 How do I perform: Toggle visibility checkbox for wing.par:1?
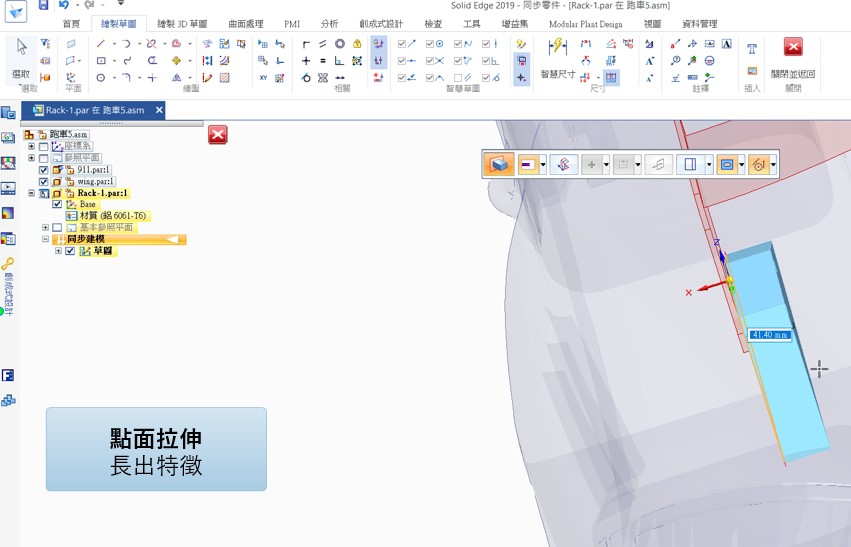click(x=44, y=182)
